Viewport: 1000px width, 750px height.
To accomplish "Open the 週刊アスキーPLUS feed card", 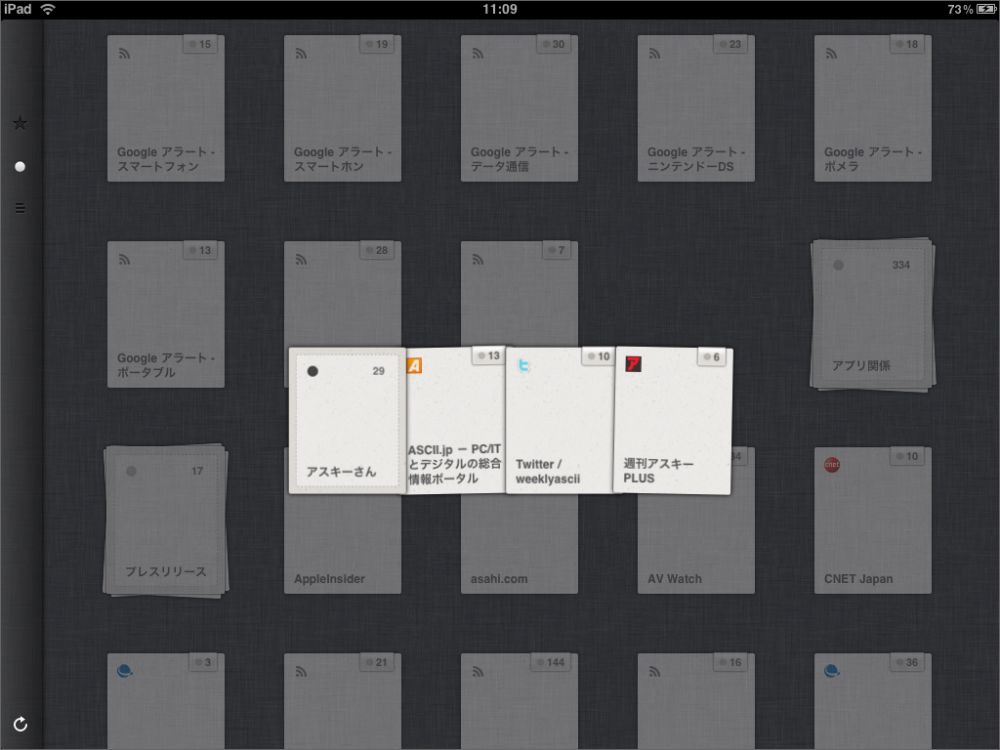I will pyautogui.click(x=672, y=420).
